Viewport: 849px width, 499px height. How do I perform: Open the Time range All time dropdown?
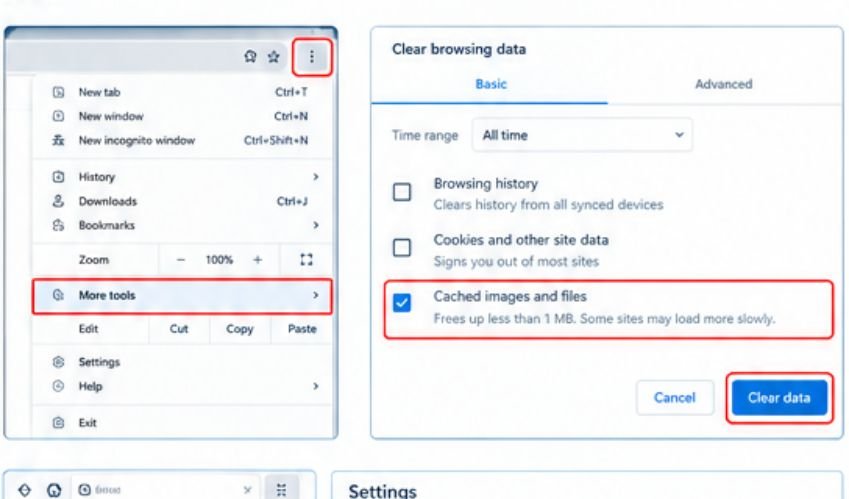(x=582, y=135)
